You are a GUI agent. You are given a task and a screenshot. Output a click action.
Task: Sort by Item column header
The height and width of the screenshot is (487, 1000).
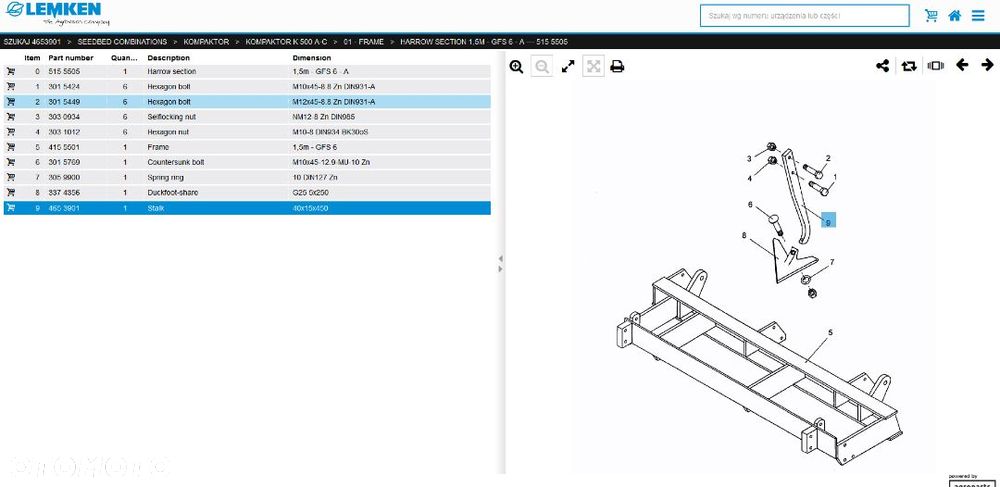point(32,58)
